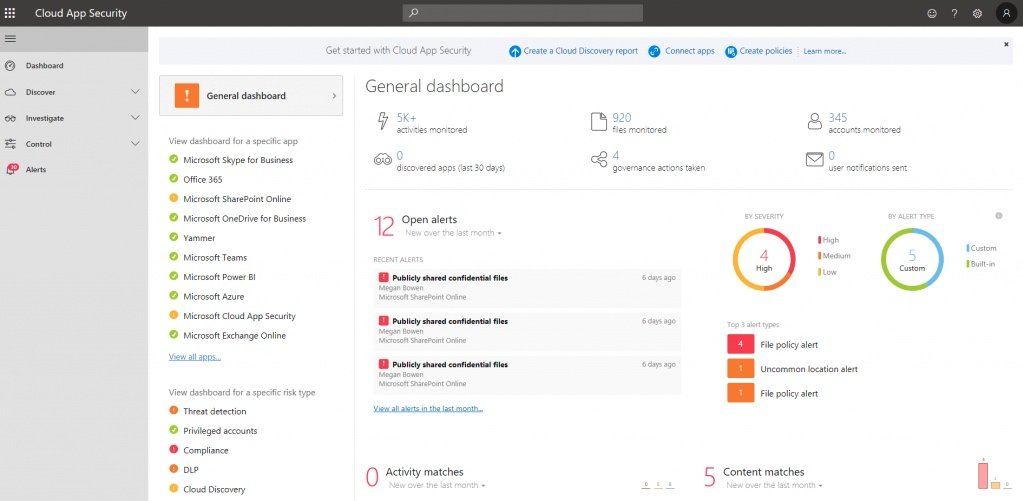Click the severity donut chart

pyautogui.click(x=764, y=260)
